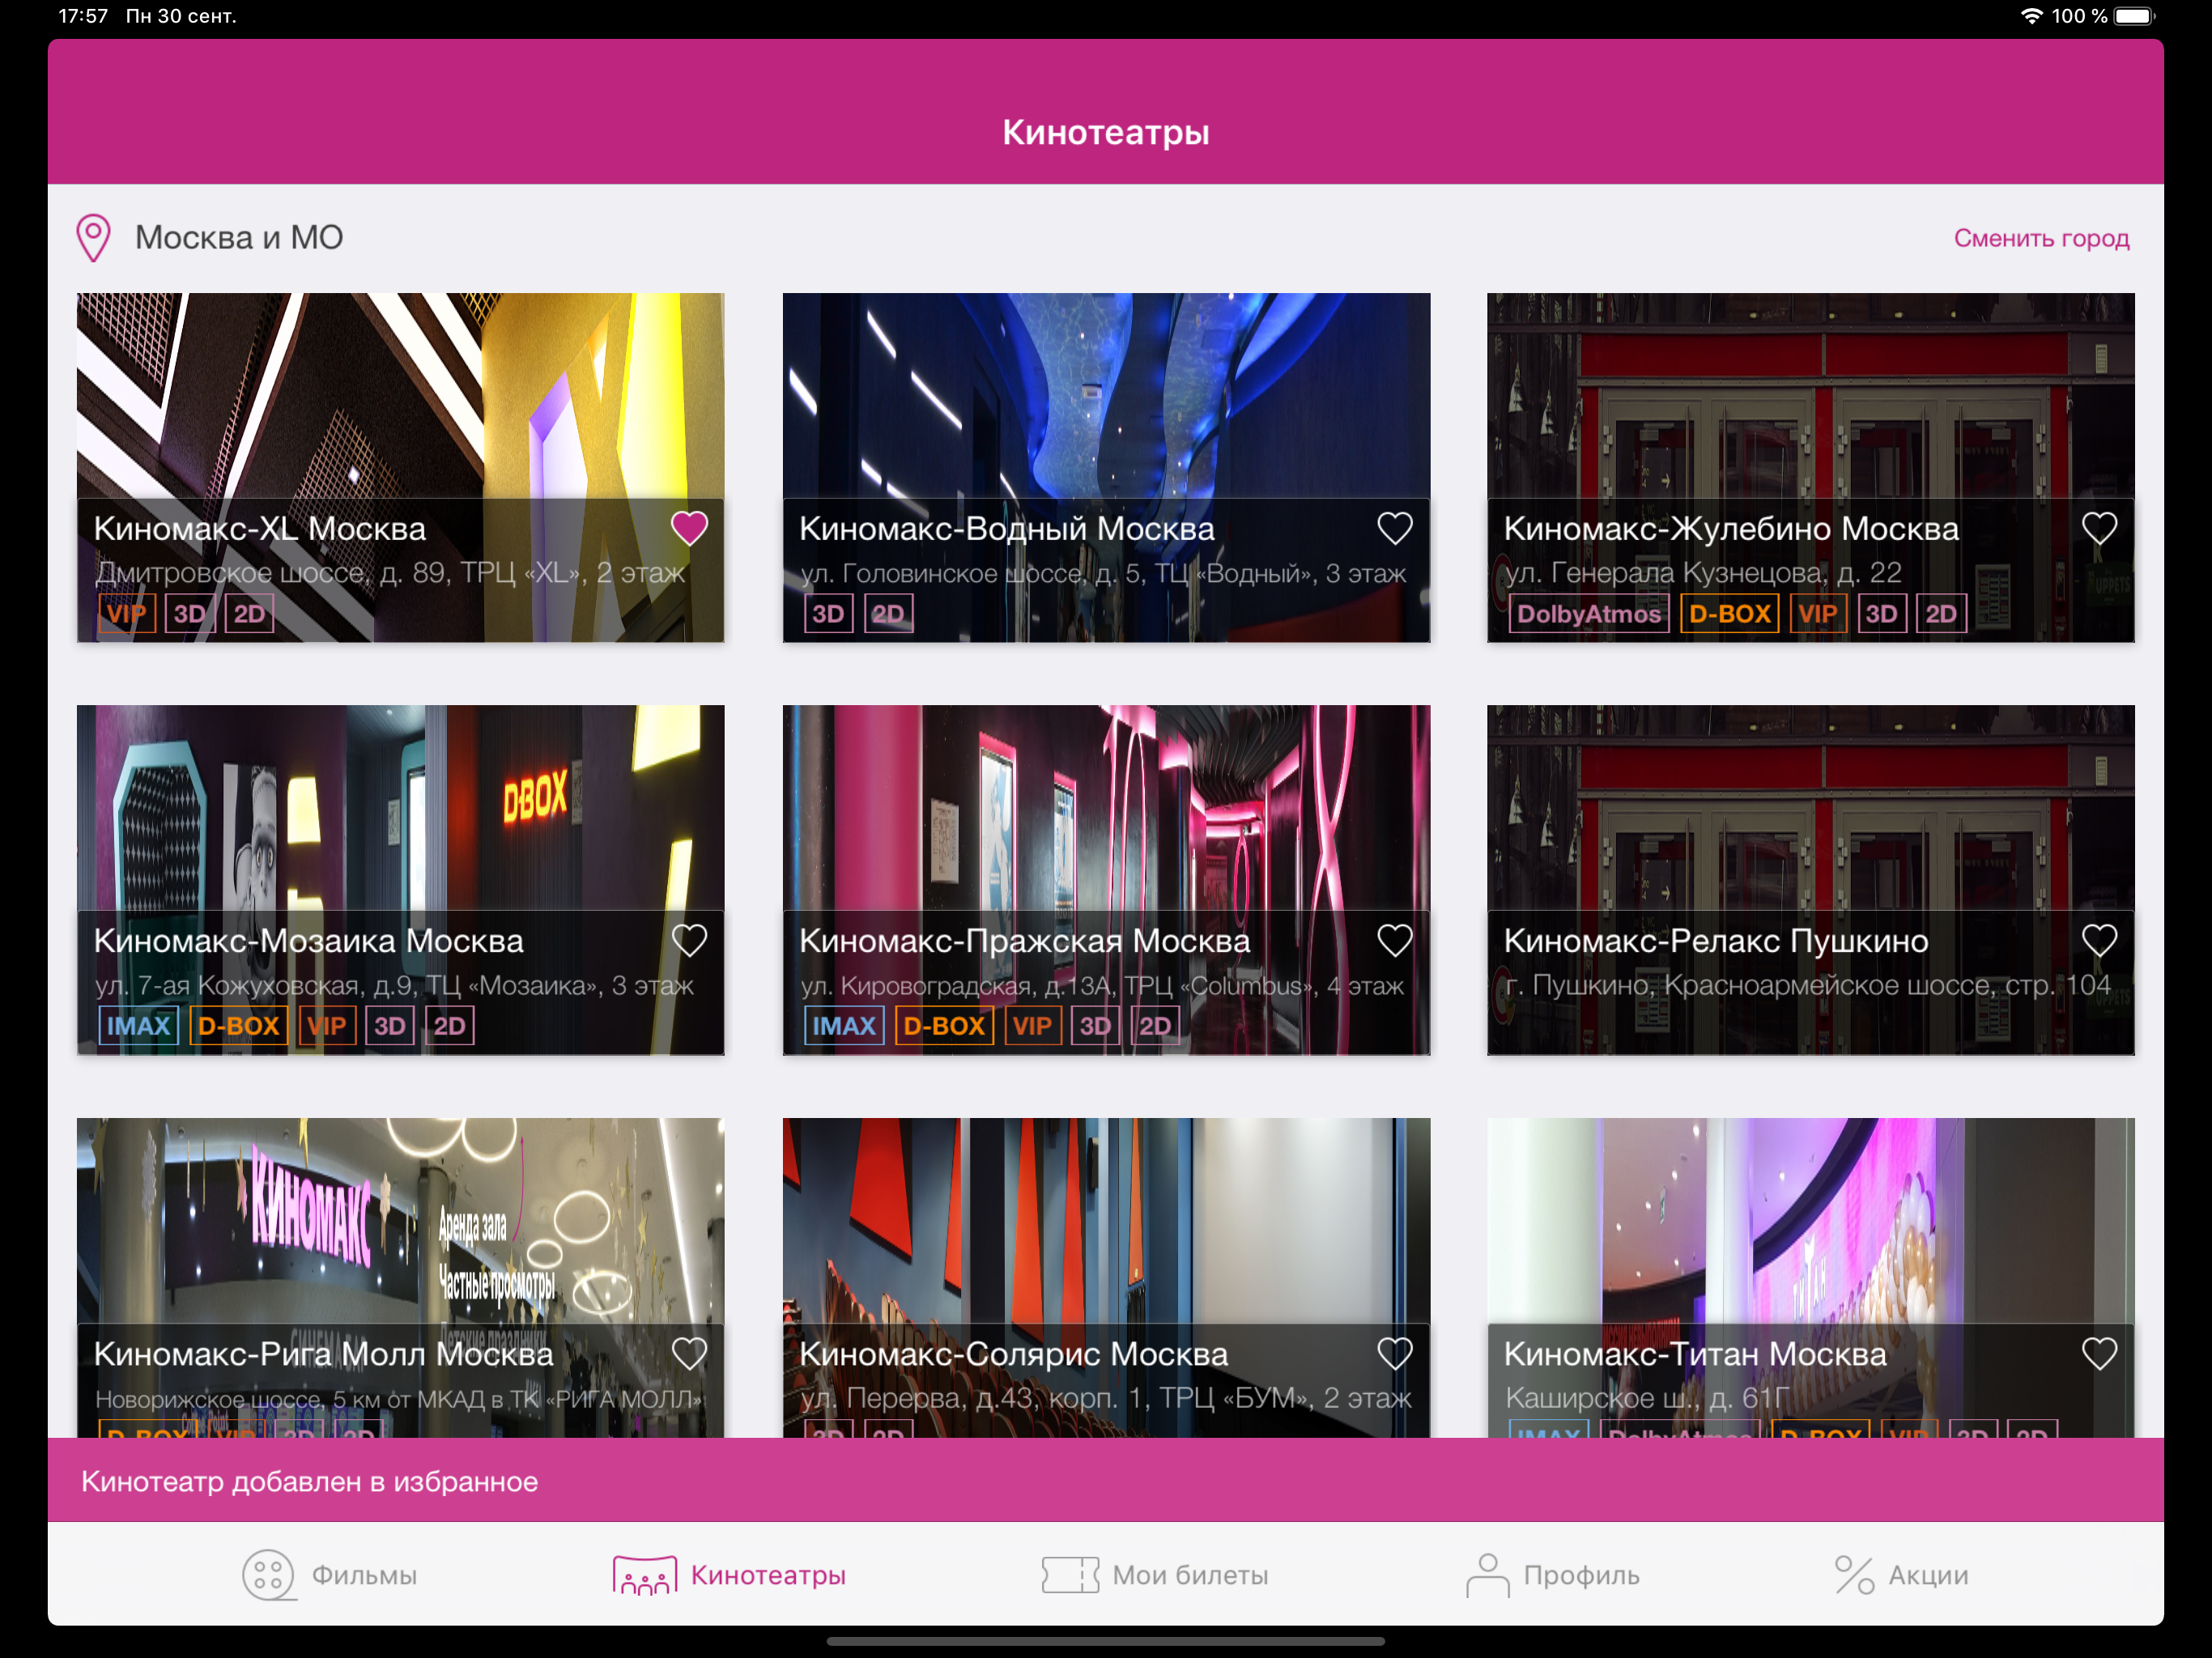Click D-BOX badge on Киномакс-Жулебино

coord(1730,613)
